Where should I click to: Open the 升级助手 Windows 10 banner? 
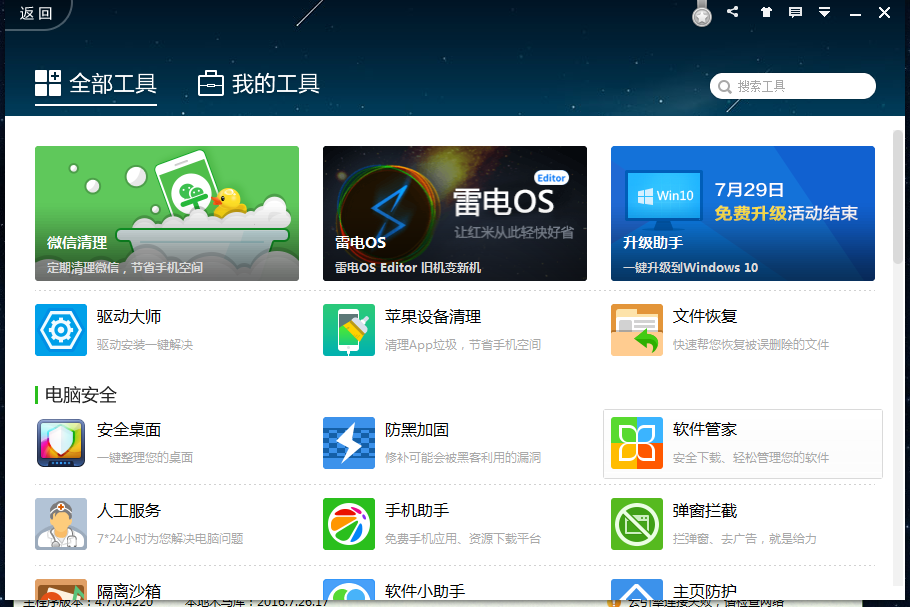click(x=743, y=214)
